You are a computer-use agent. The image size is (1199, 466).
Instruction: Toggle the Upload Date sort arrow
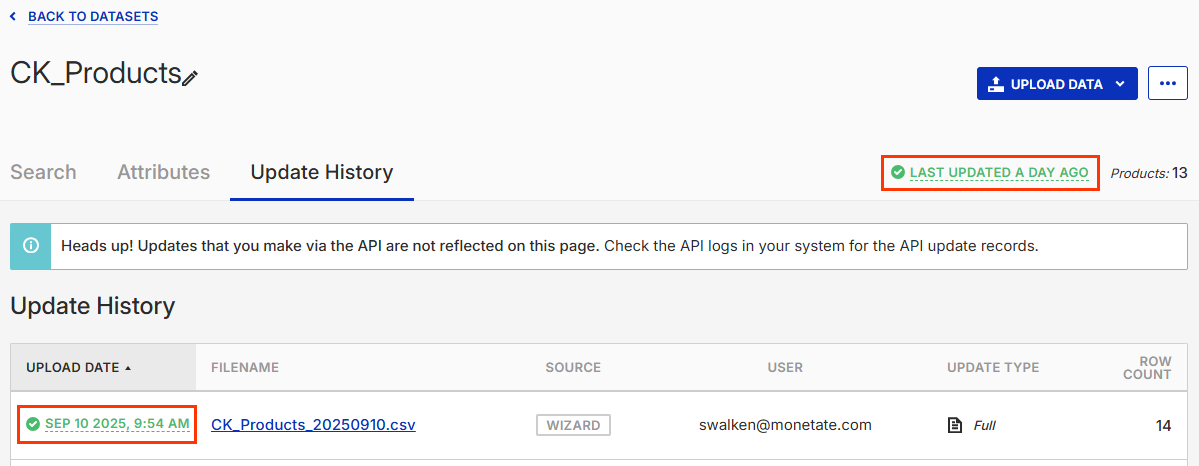pyautogui.click(x=128, y=368)
